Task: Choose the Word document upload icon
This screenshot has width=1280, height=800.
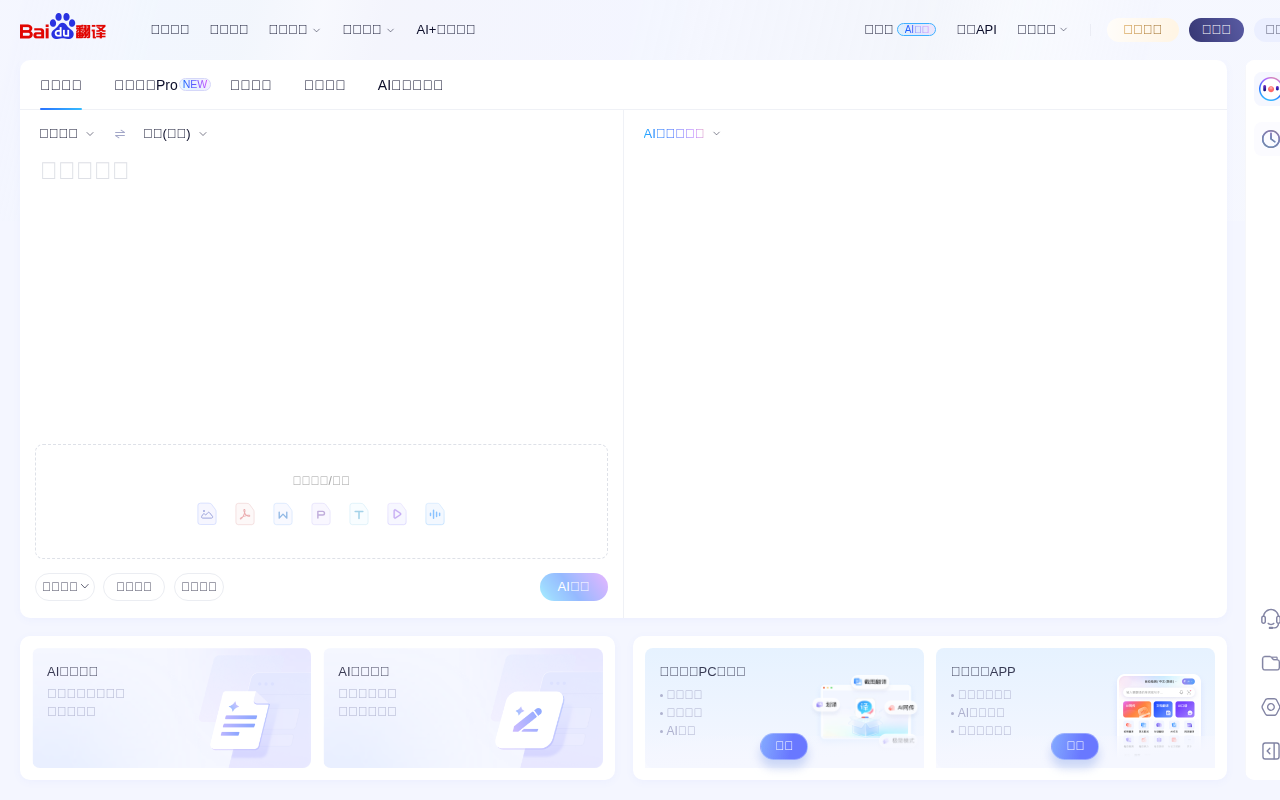Action: (x=283, y=514)
